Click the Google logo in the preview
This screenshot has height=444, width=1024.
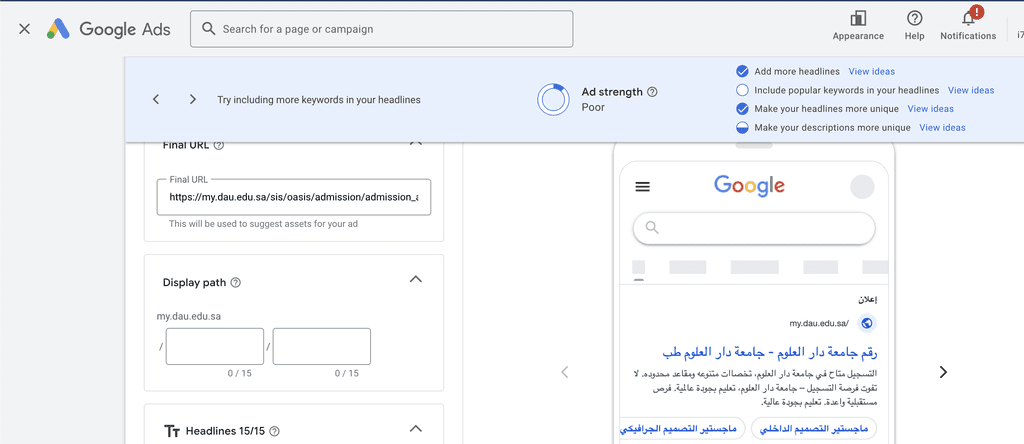point(749,186)
